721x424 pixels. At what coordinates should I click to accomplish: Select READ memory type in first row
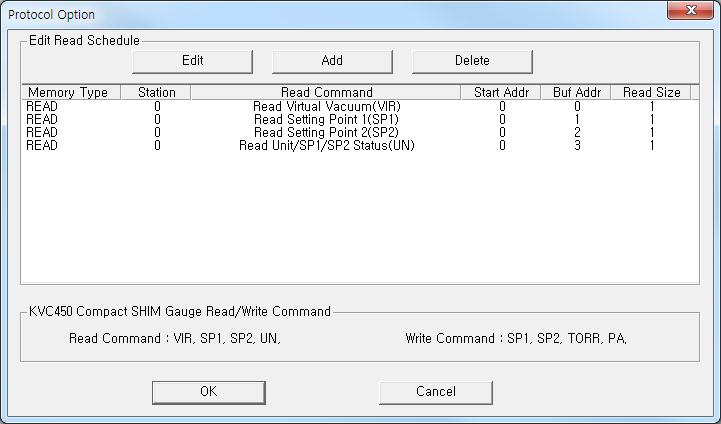(42, 107)
